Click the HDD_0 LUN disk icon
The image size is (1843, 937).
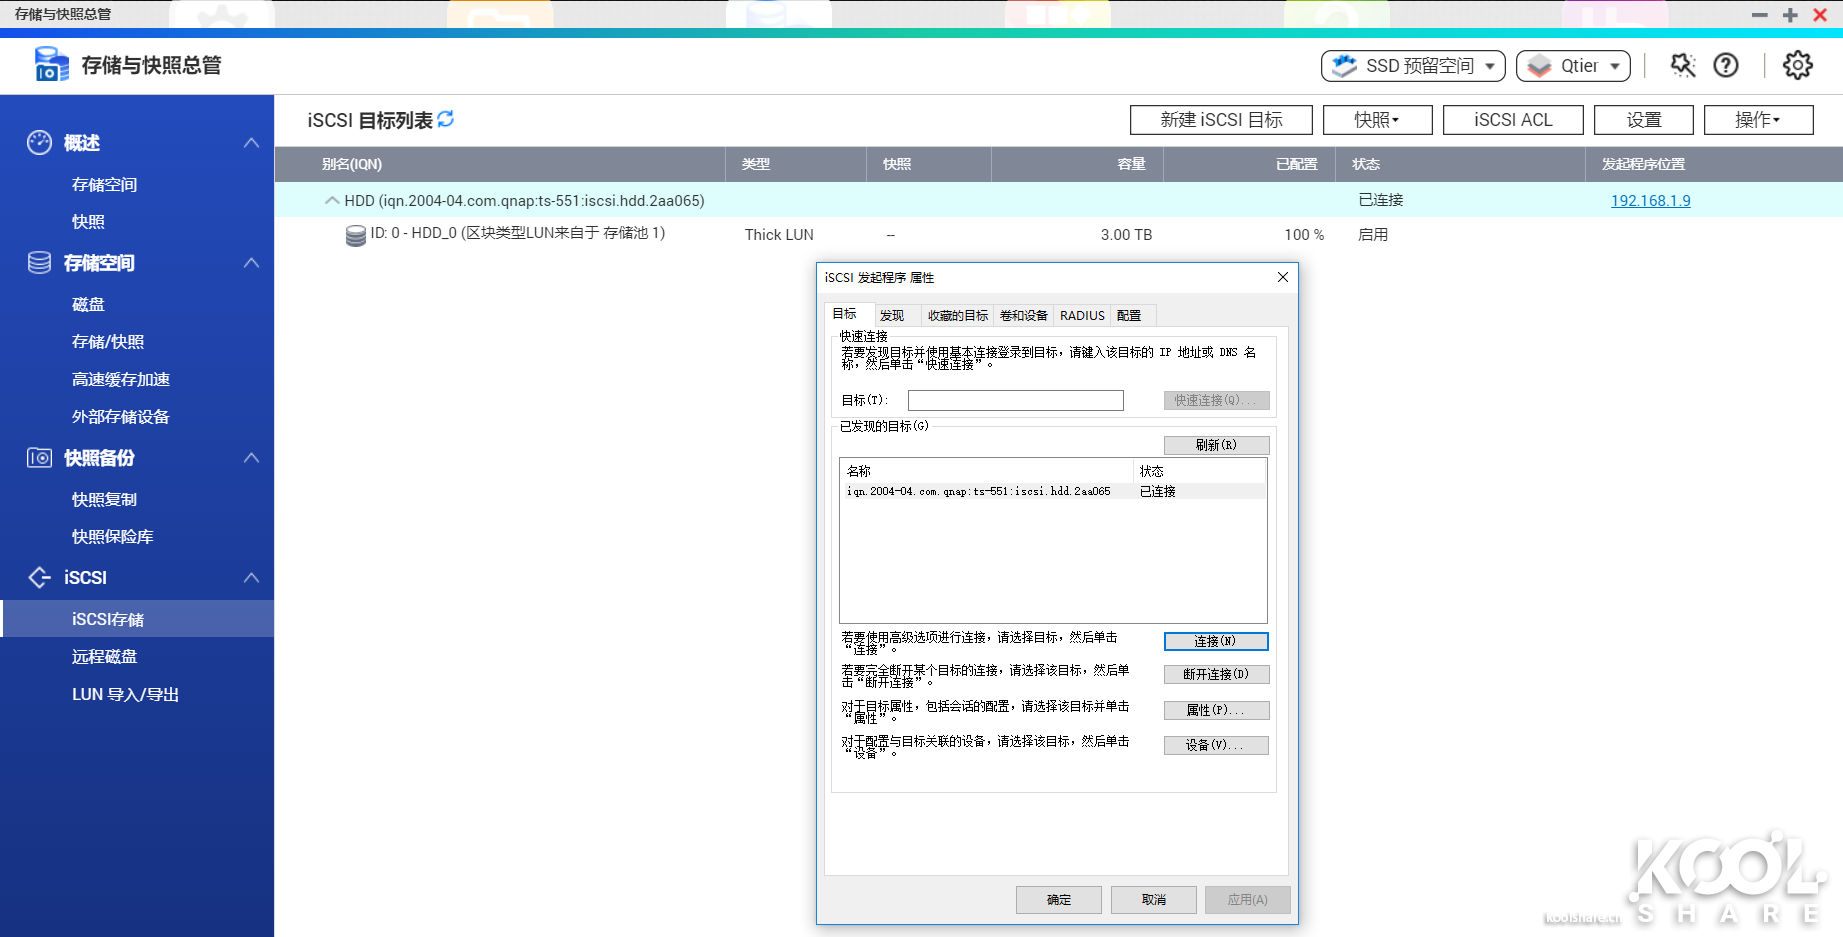click(355, 235)
